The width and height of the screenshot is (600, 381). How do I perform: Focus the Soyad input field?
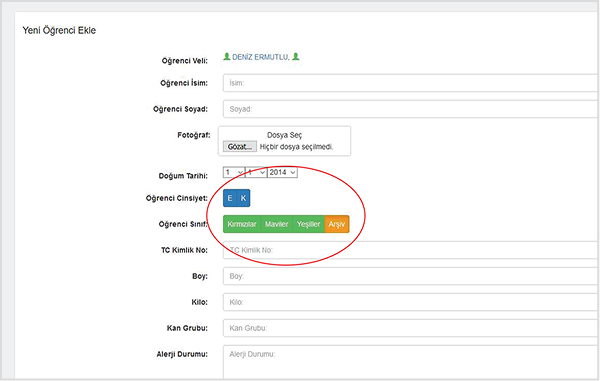[411, 109]
